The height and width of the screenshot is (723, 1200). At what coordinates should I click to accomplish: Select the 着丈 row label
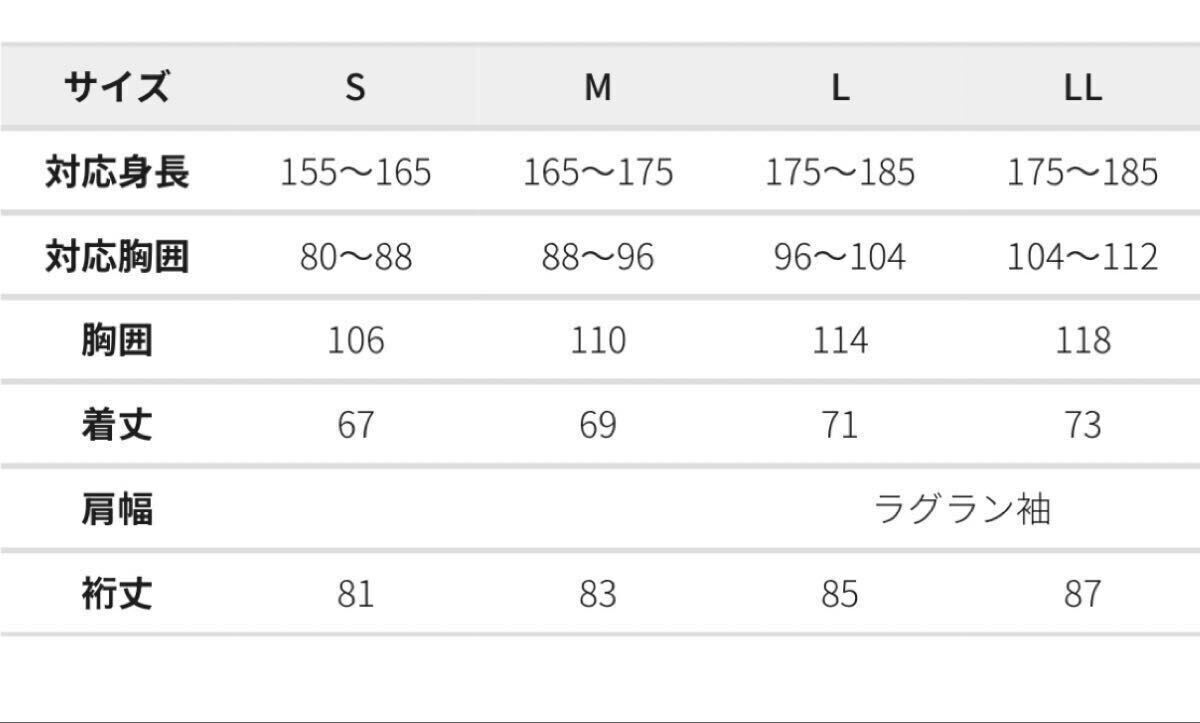[x=117, y=425]
